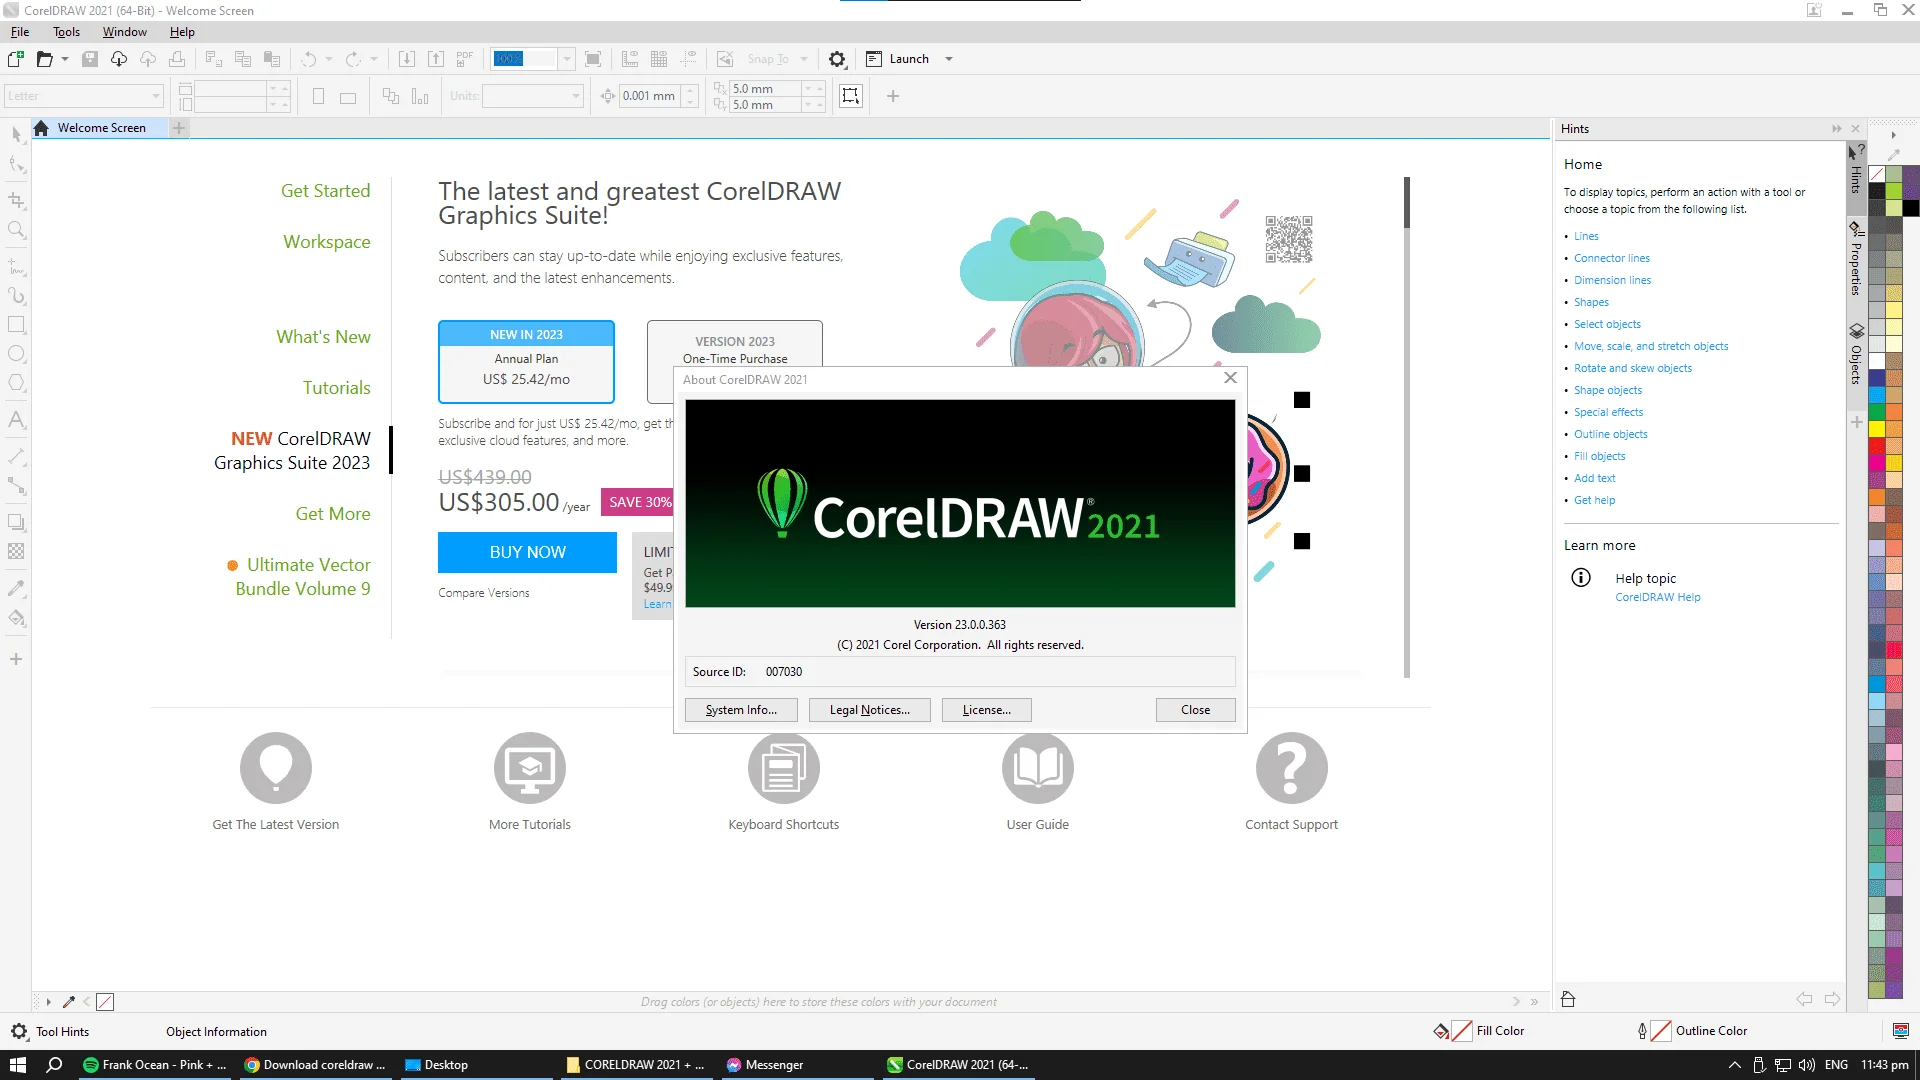Open the Launch application dropdown arrow
This screenshot has height=1080, width=1920.
click(949, 59)
